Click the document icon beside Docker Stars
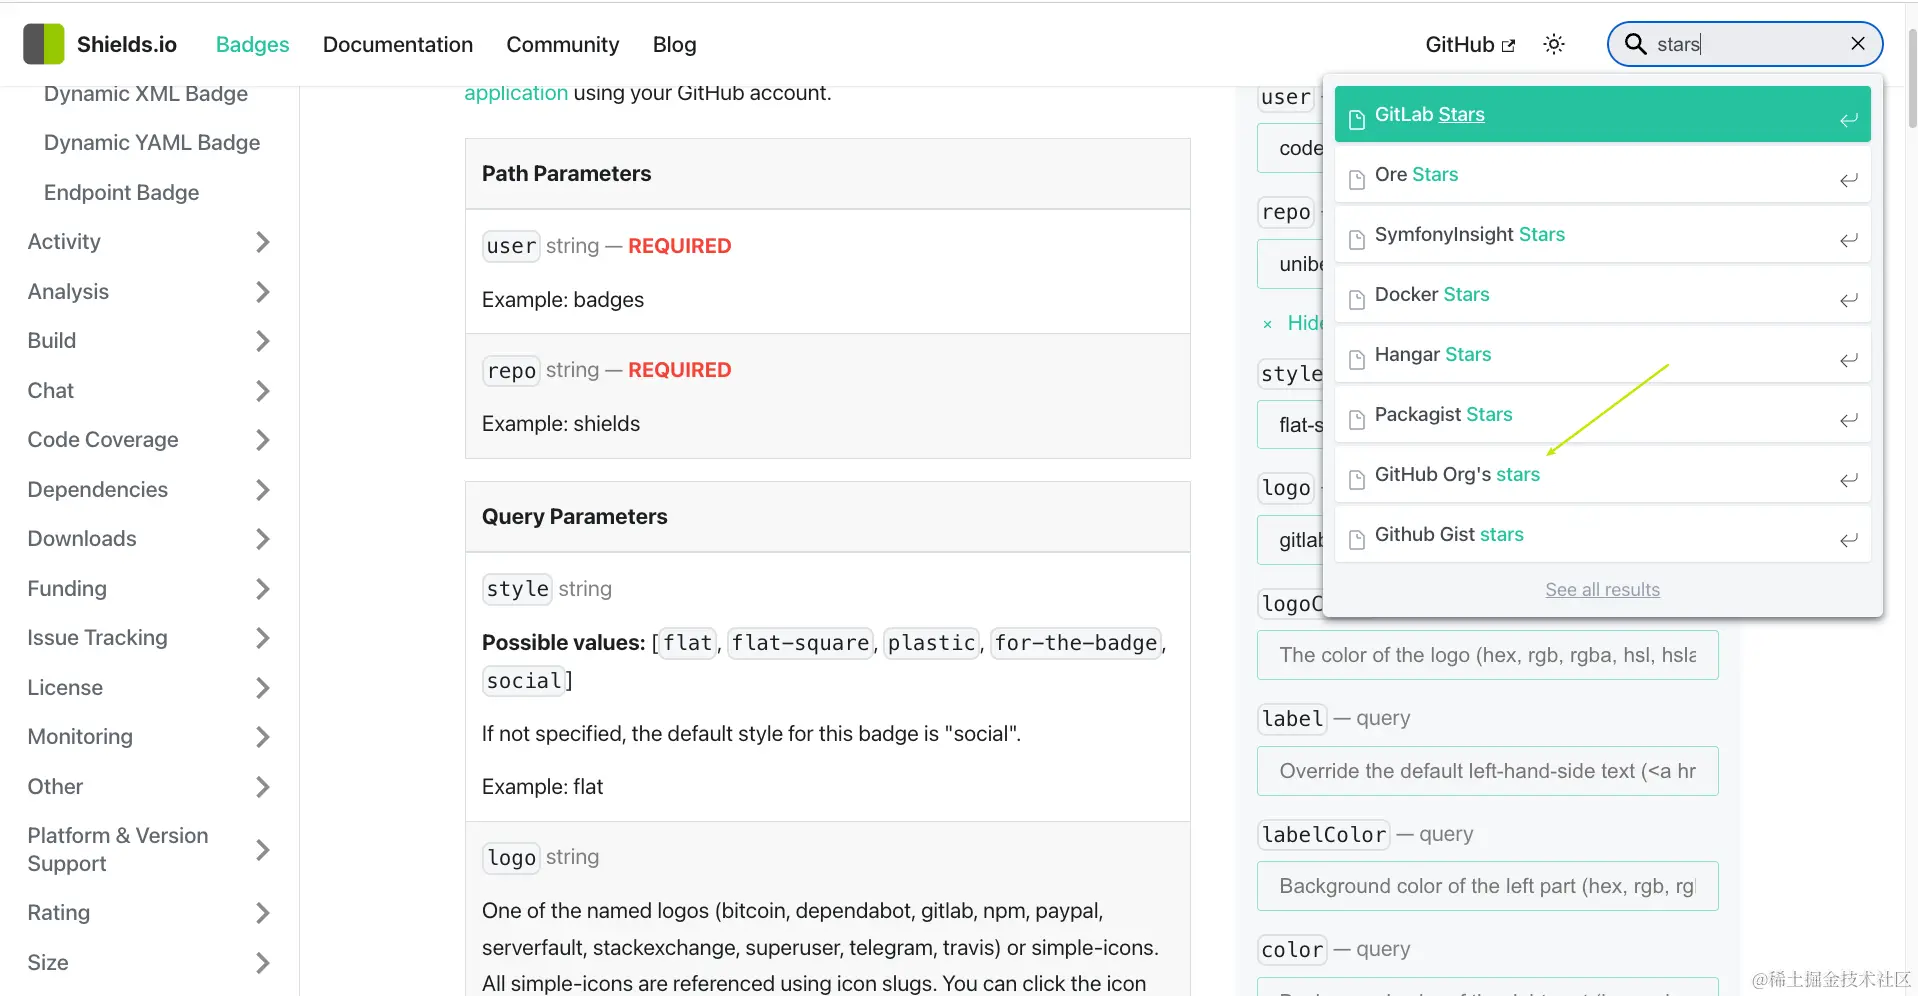 [x=1357, y=300]
